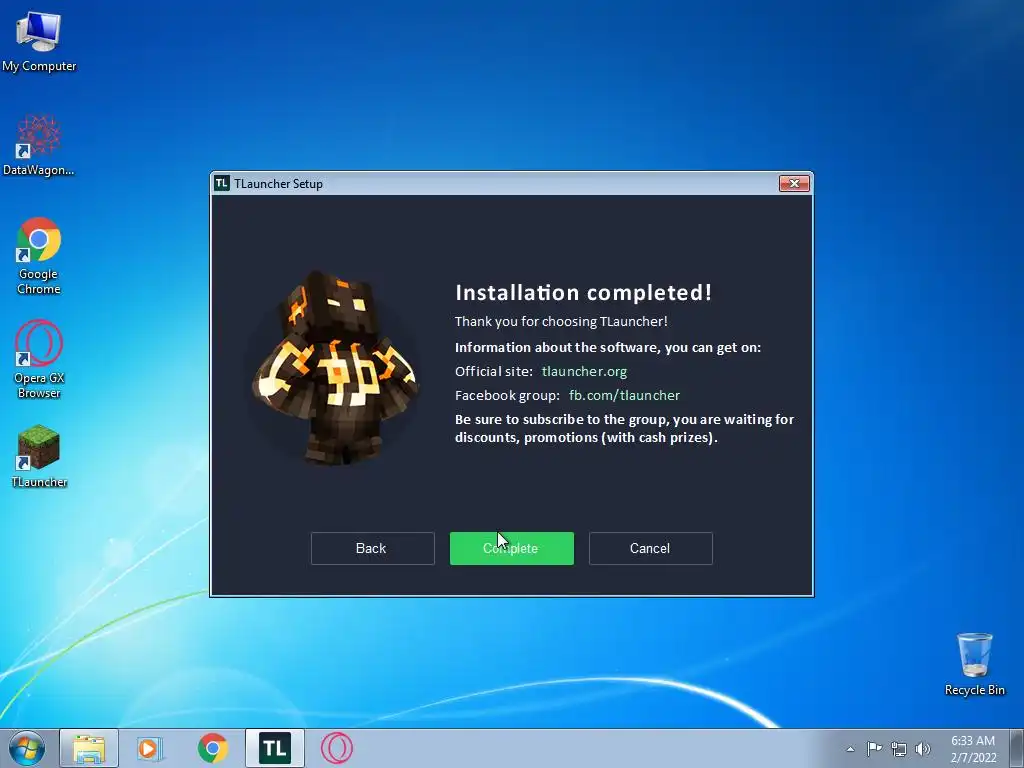
Task: Open the tlauncher.org official site link
Action: click(x=584, y=372)
